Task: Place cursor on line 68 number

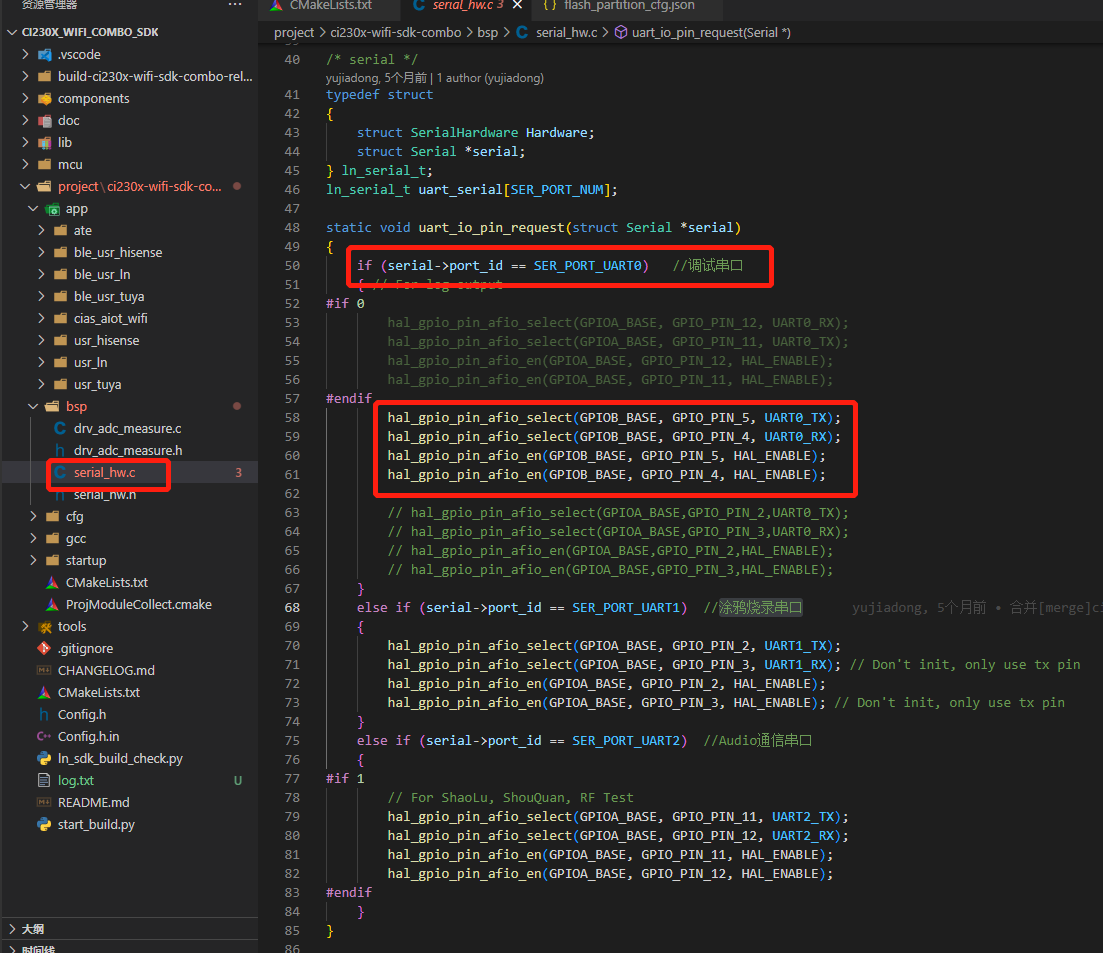Action: coord(291,607)
